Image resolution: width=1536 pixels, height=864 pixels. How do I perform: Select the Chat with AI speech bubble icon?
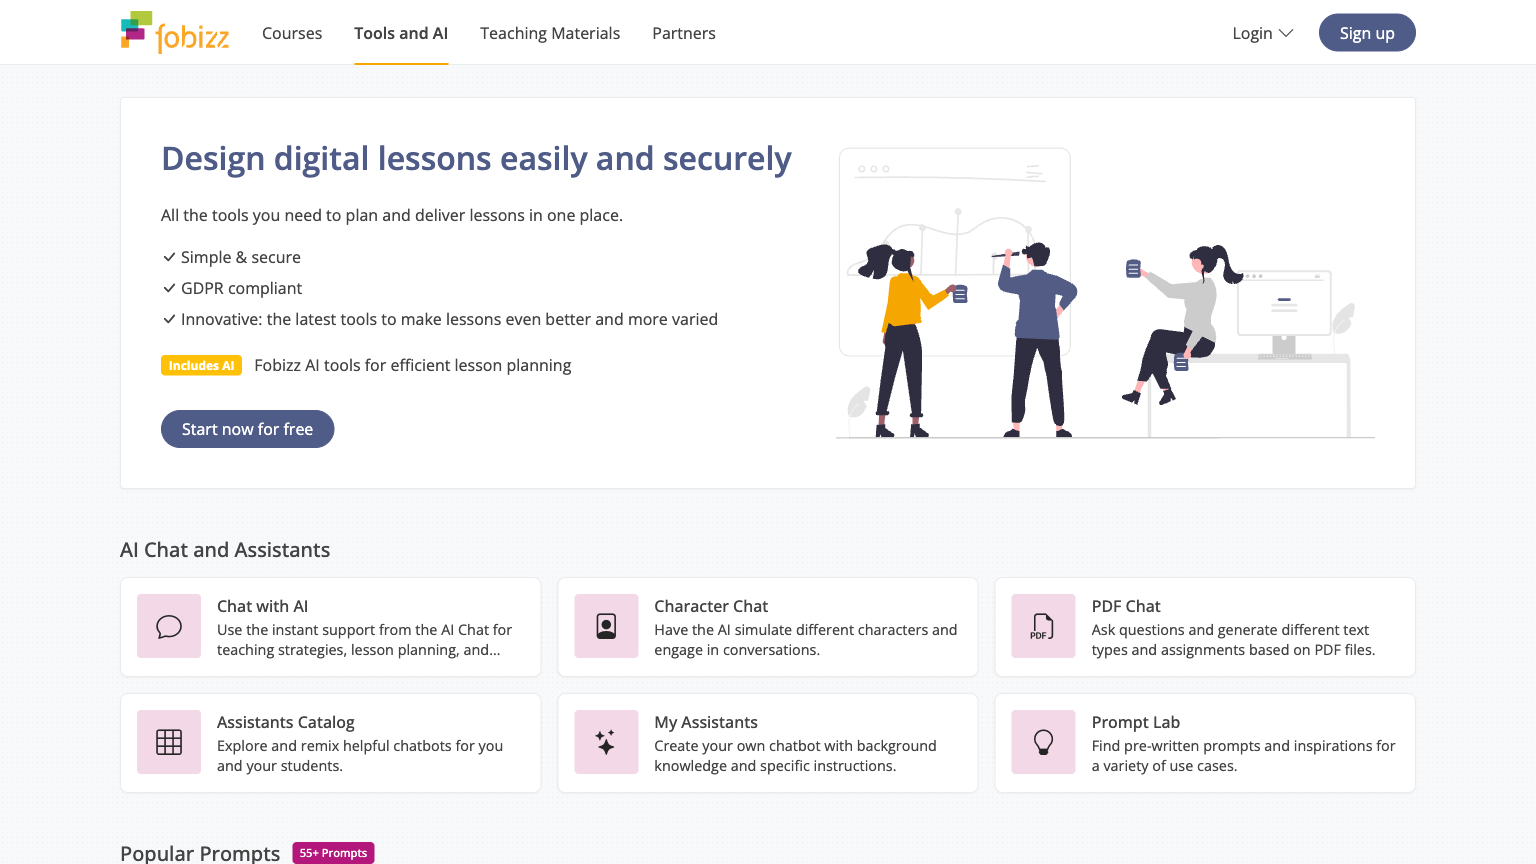pos(168,626)
